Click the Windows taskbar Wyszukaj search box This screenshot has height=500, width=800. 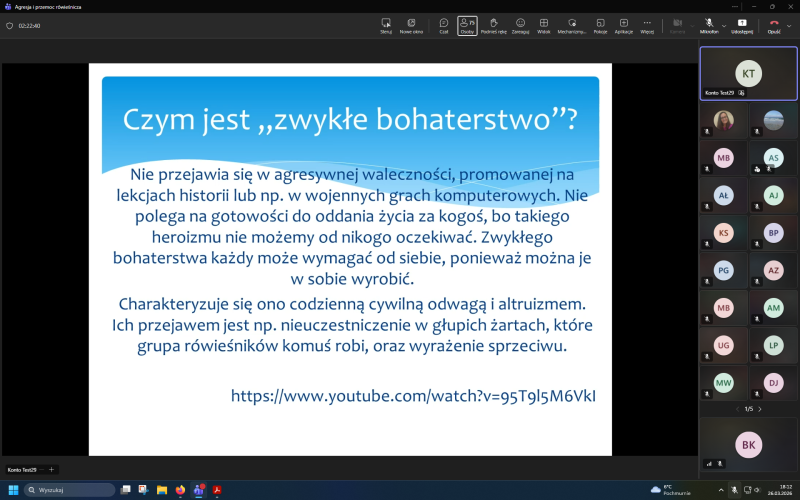tap(70, 490)
